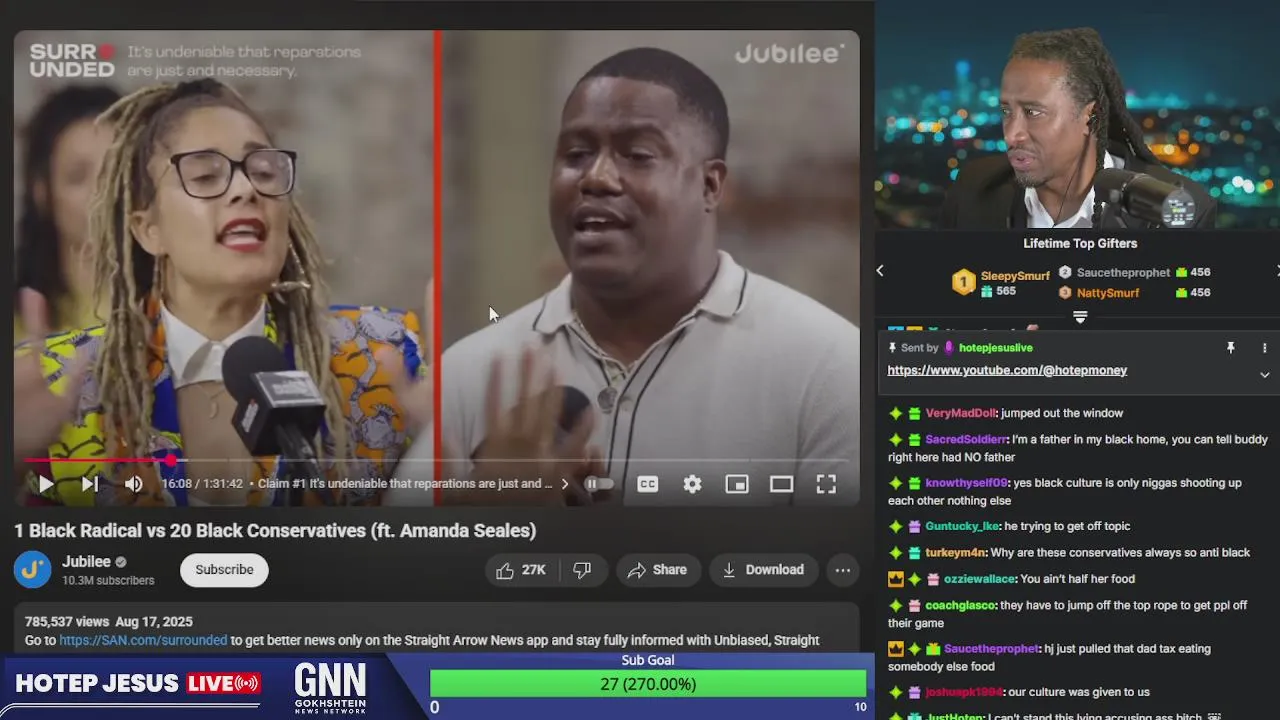Switch to miniplayer mode
The width and height of the screenshot is (1280, 720).
(737, 484)
